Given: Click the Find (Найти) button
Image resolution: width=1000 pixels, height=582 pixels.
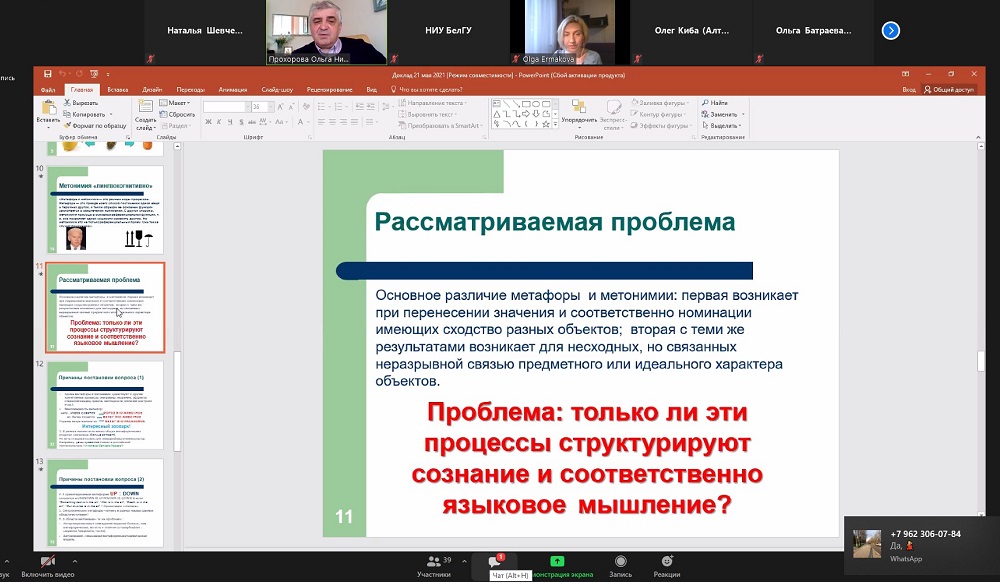Looking at the screenshot, I should [x=718, y=103].
